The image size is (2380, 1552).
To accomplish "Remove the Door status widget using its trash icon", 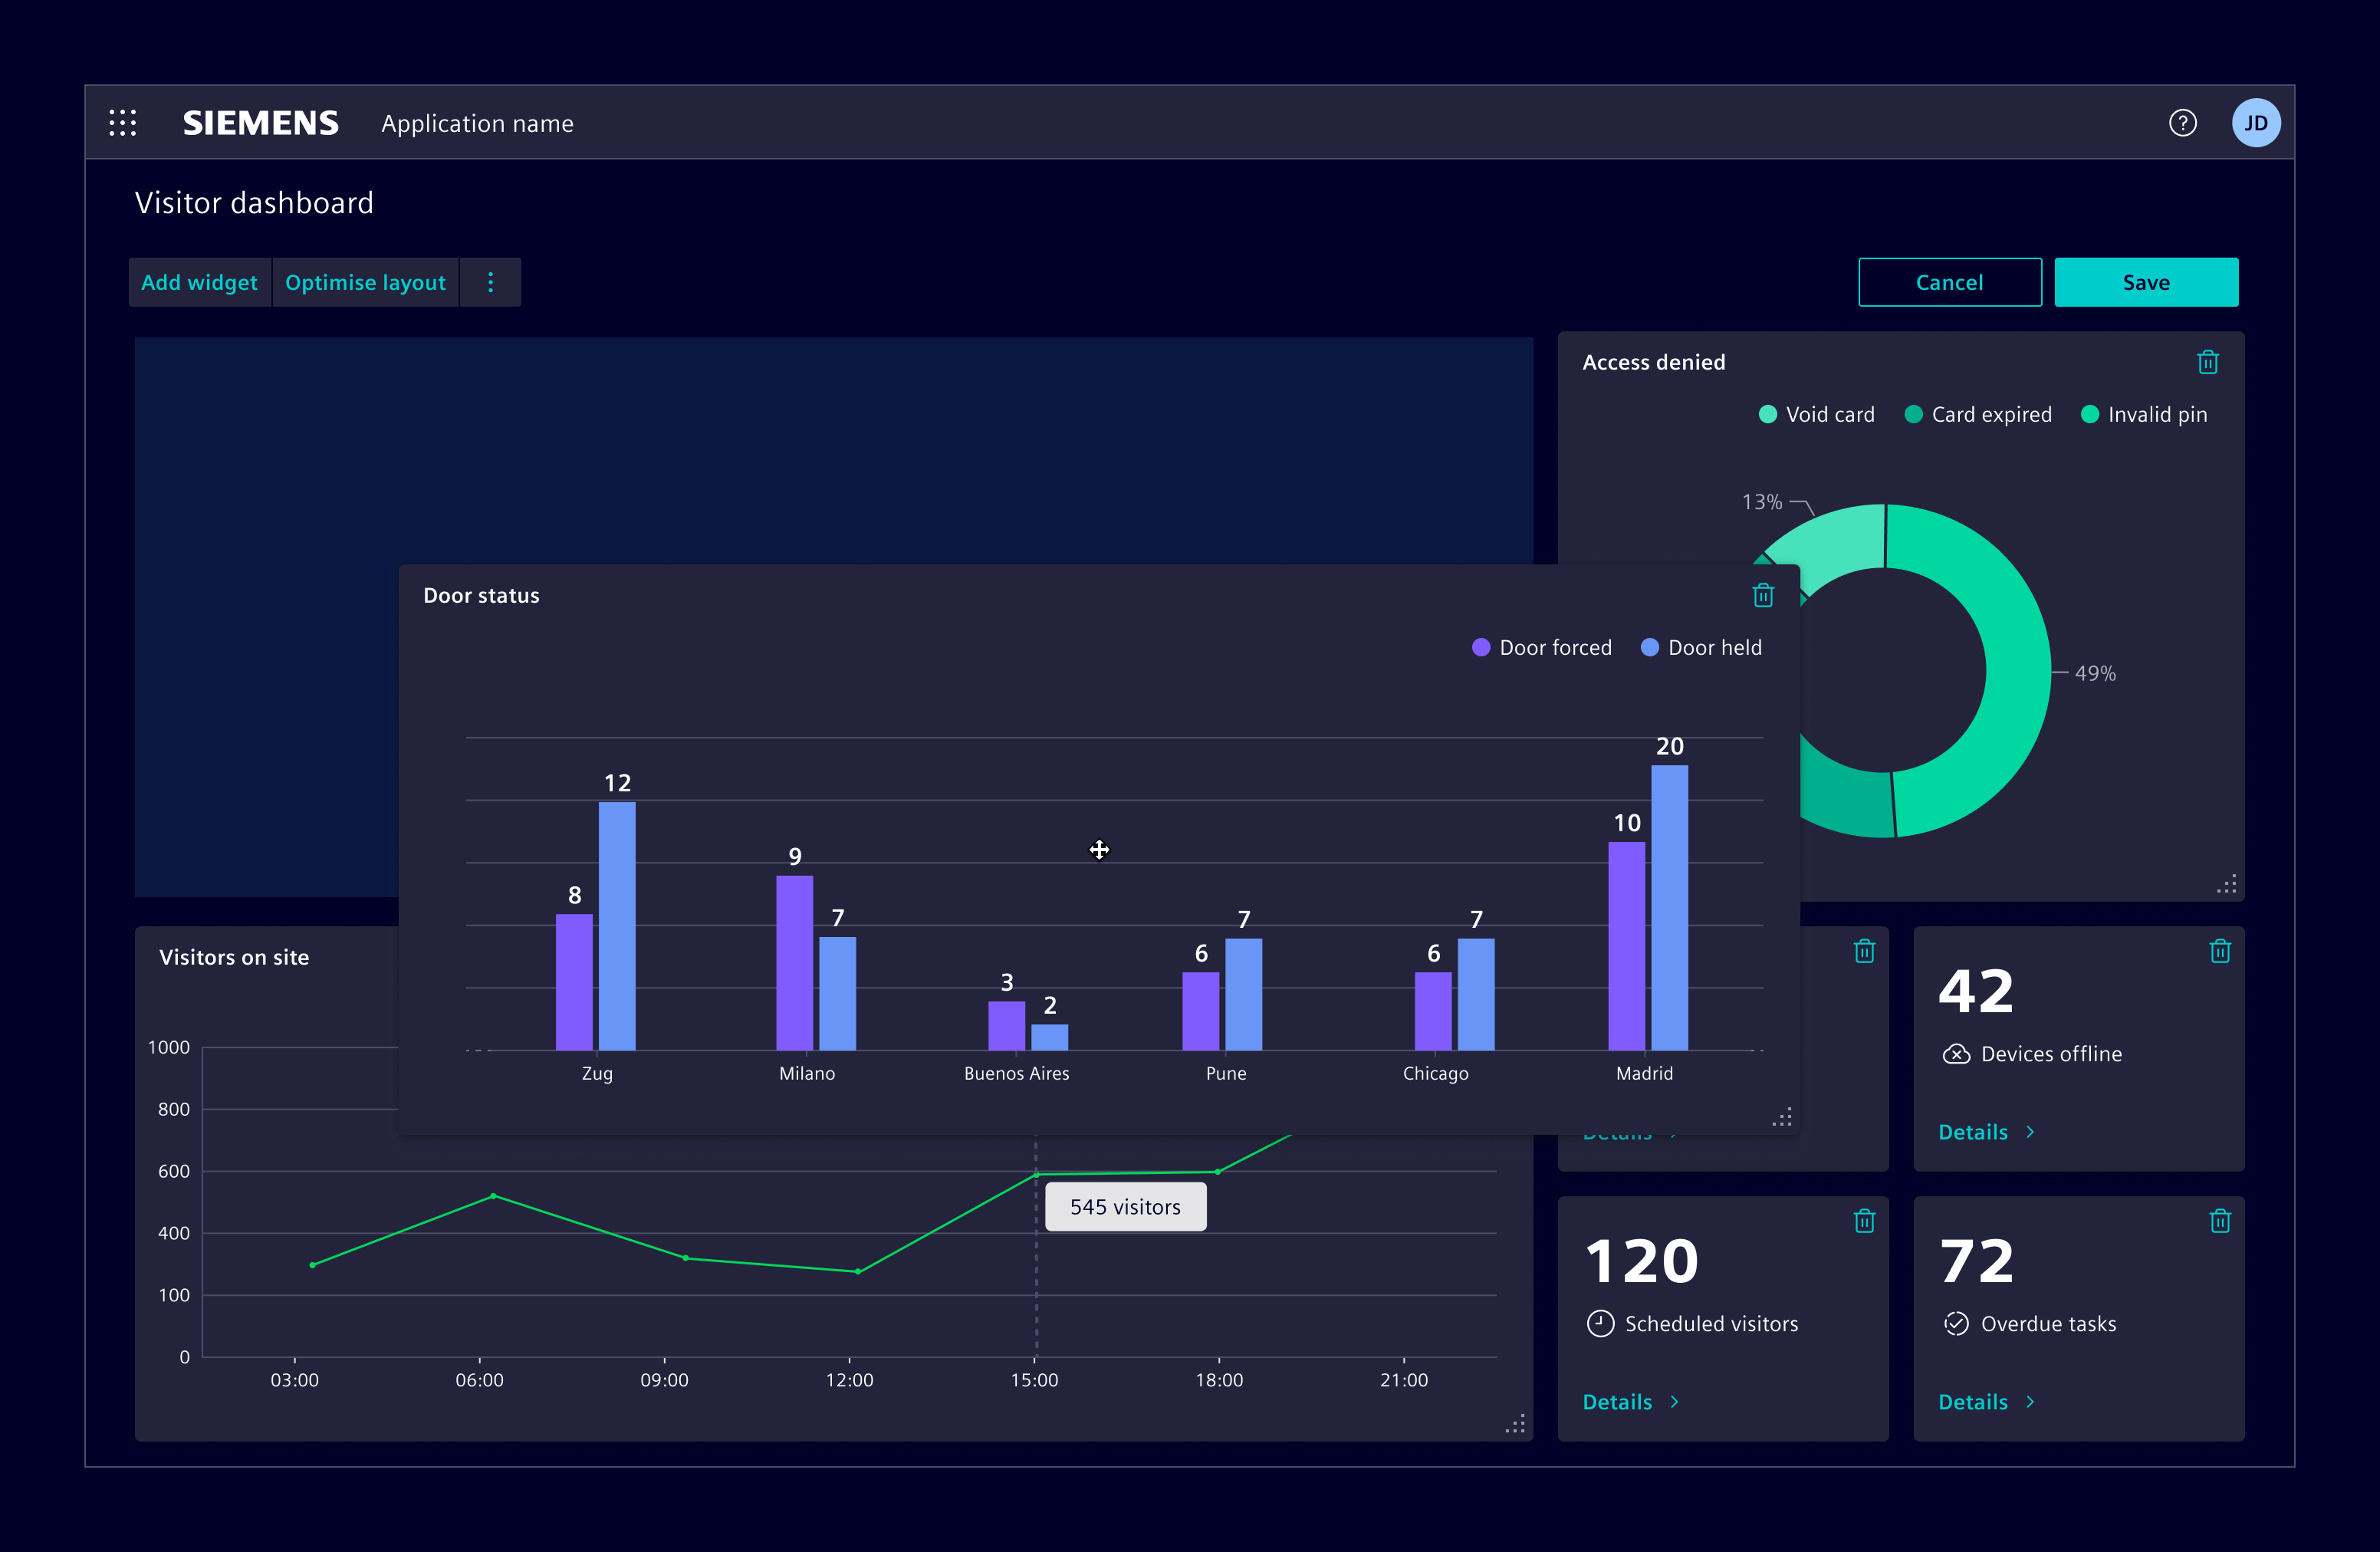I will coord(1763,595).
